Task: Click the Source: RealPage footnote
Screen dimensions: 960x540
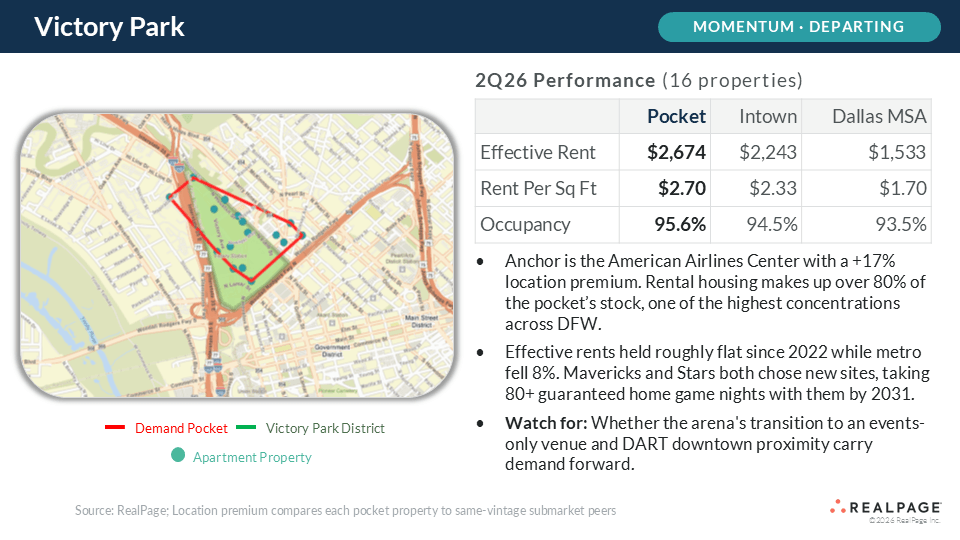Action: (345, 510)
